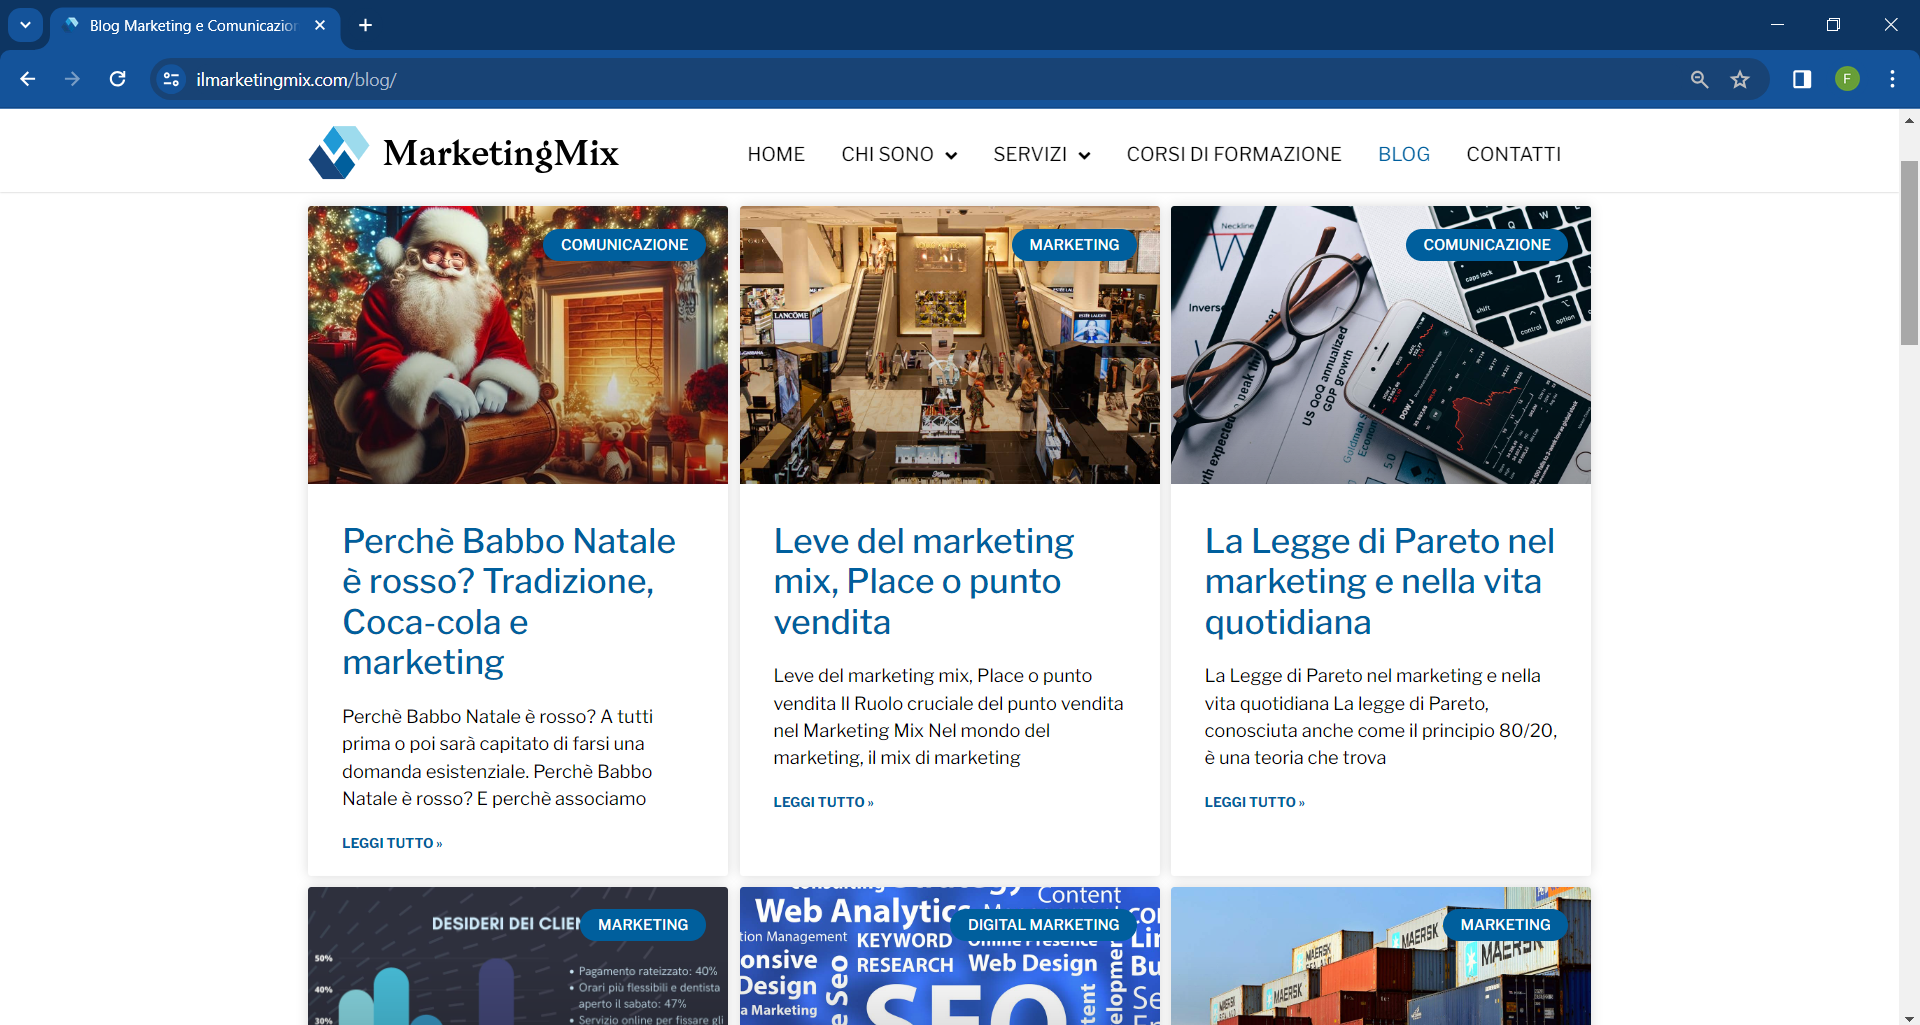Click LEGGI TUTTO under Leve del marketing post

click(823, 802)
